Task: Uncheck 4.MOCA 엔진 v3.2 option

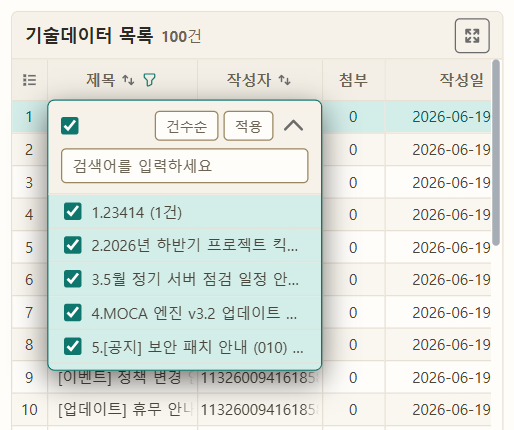Action: point(73,312)
